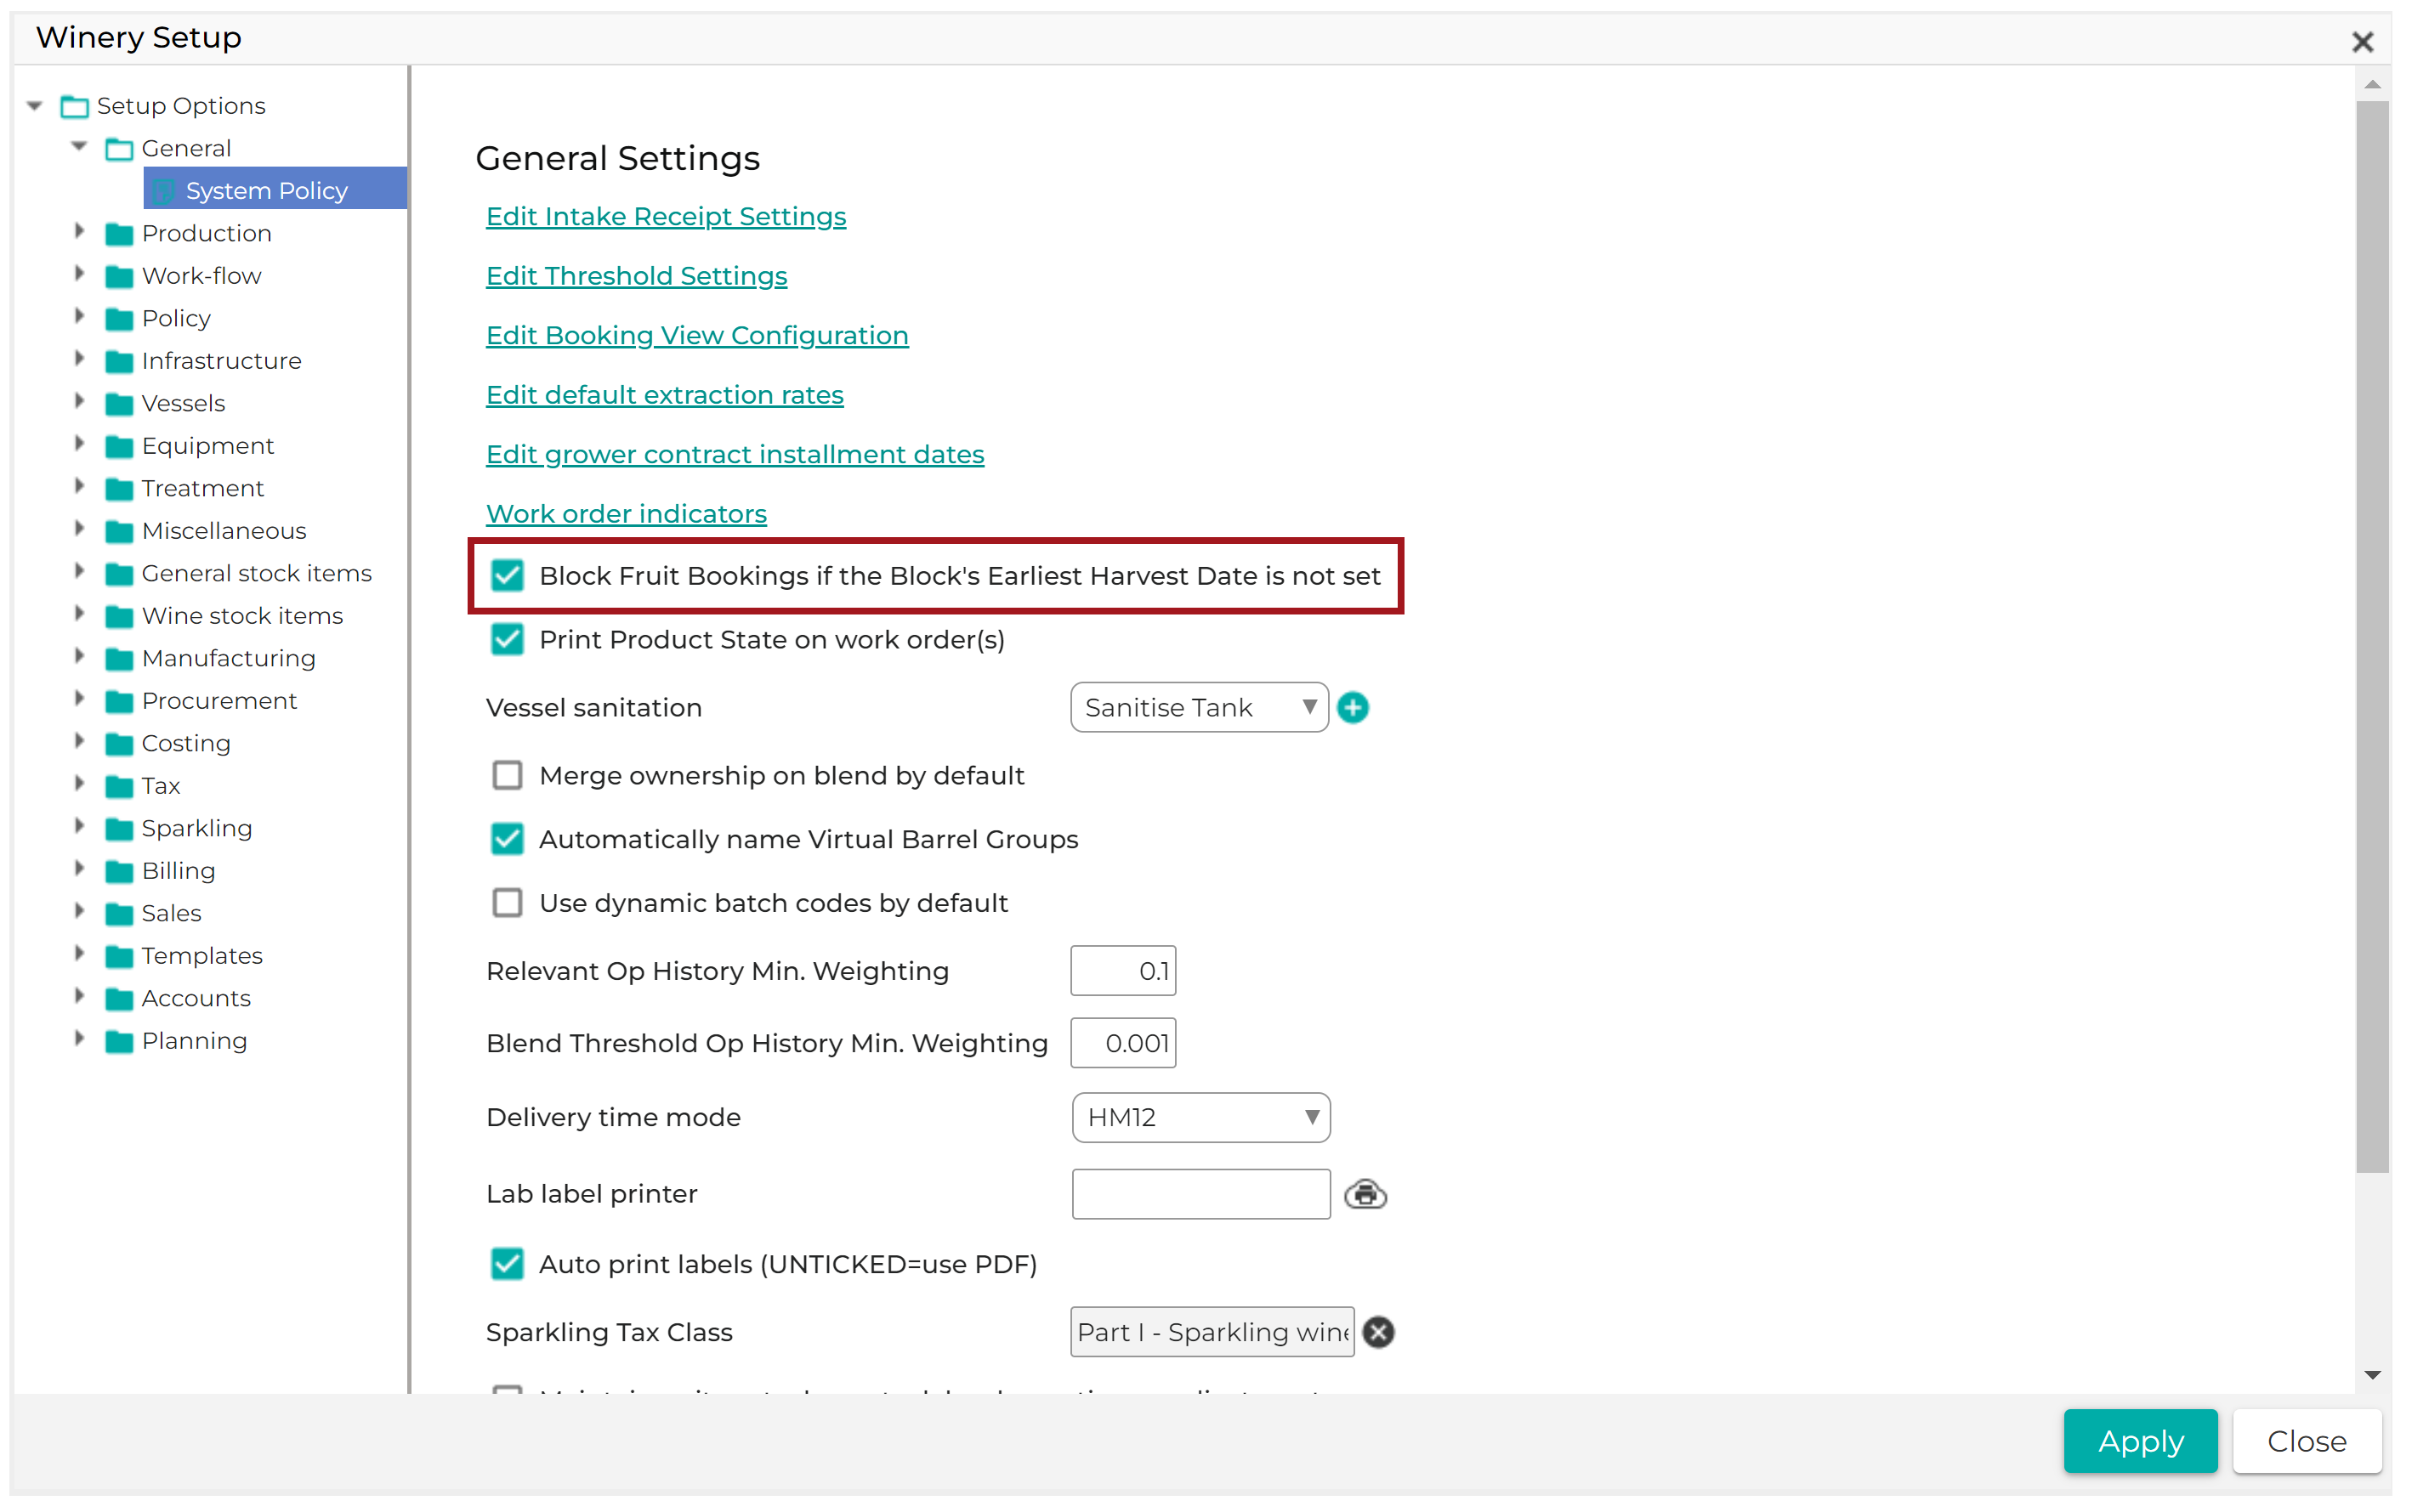Click the Close button

2306,1441
